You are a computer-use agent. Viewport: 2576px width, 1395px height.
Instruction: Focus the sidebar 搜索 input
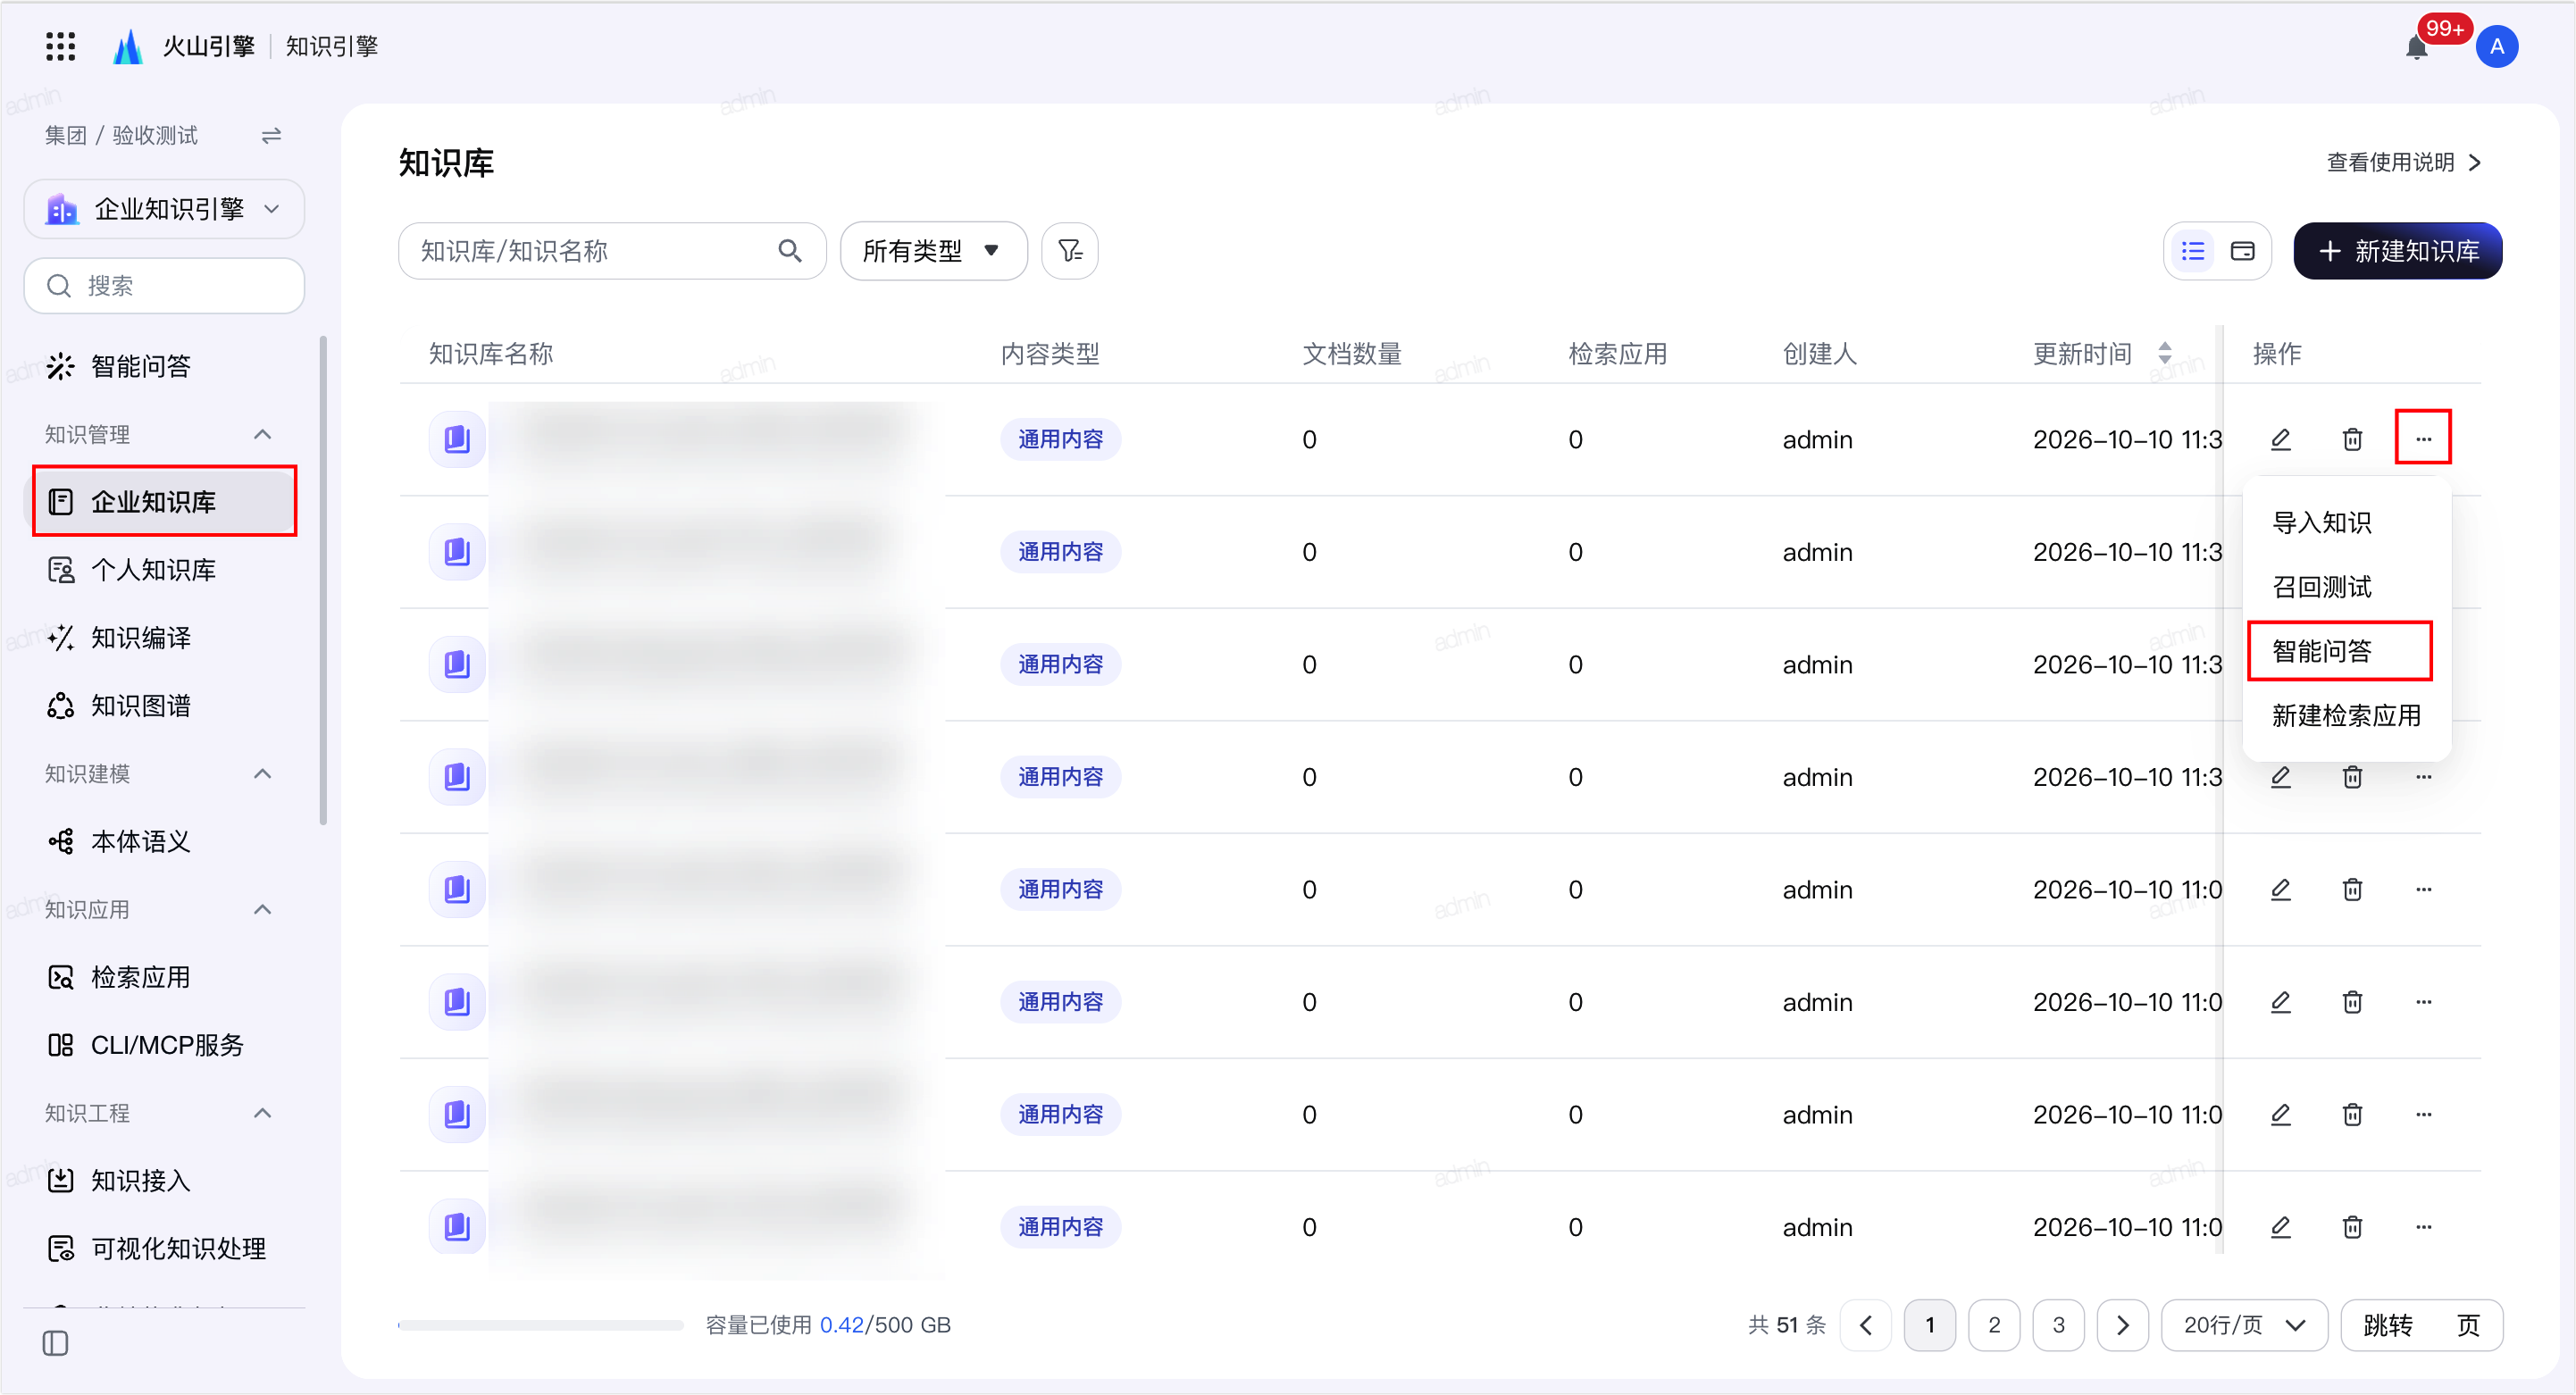[x=164, y=286]
